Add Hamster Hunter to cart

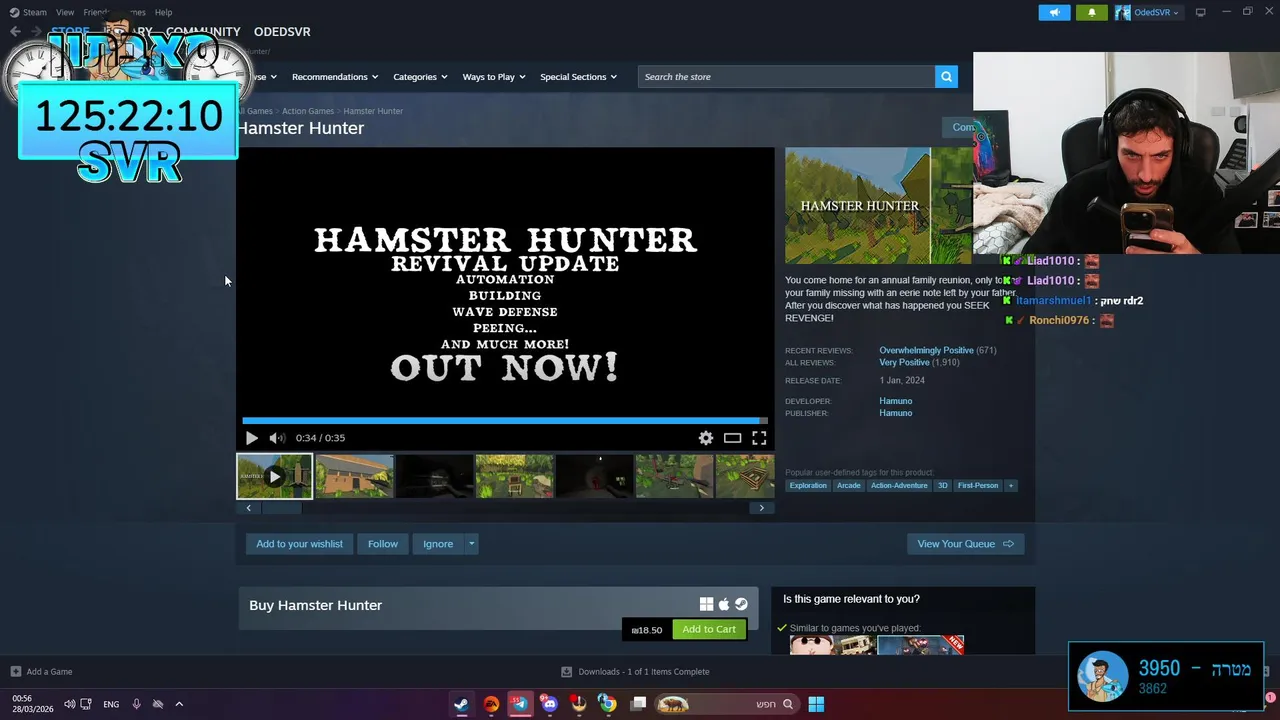709,629
